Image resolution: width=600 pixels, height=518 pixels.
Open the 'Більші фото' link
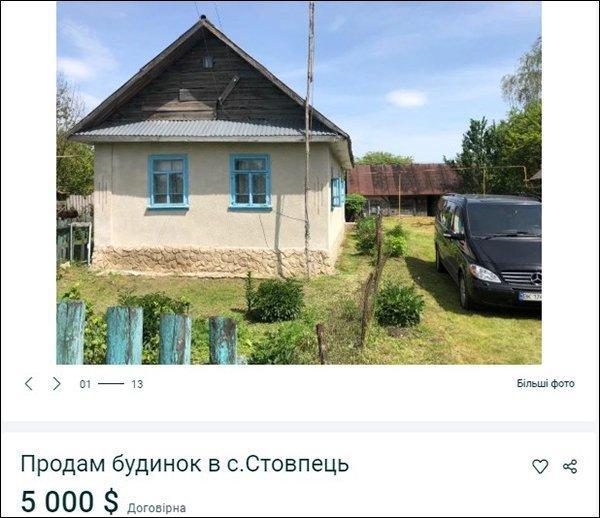[x=546, y=383]
